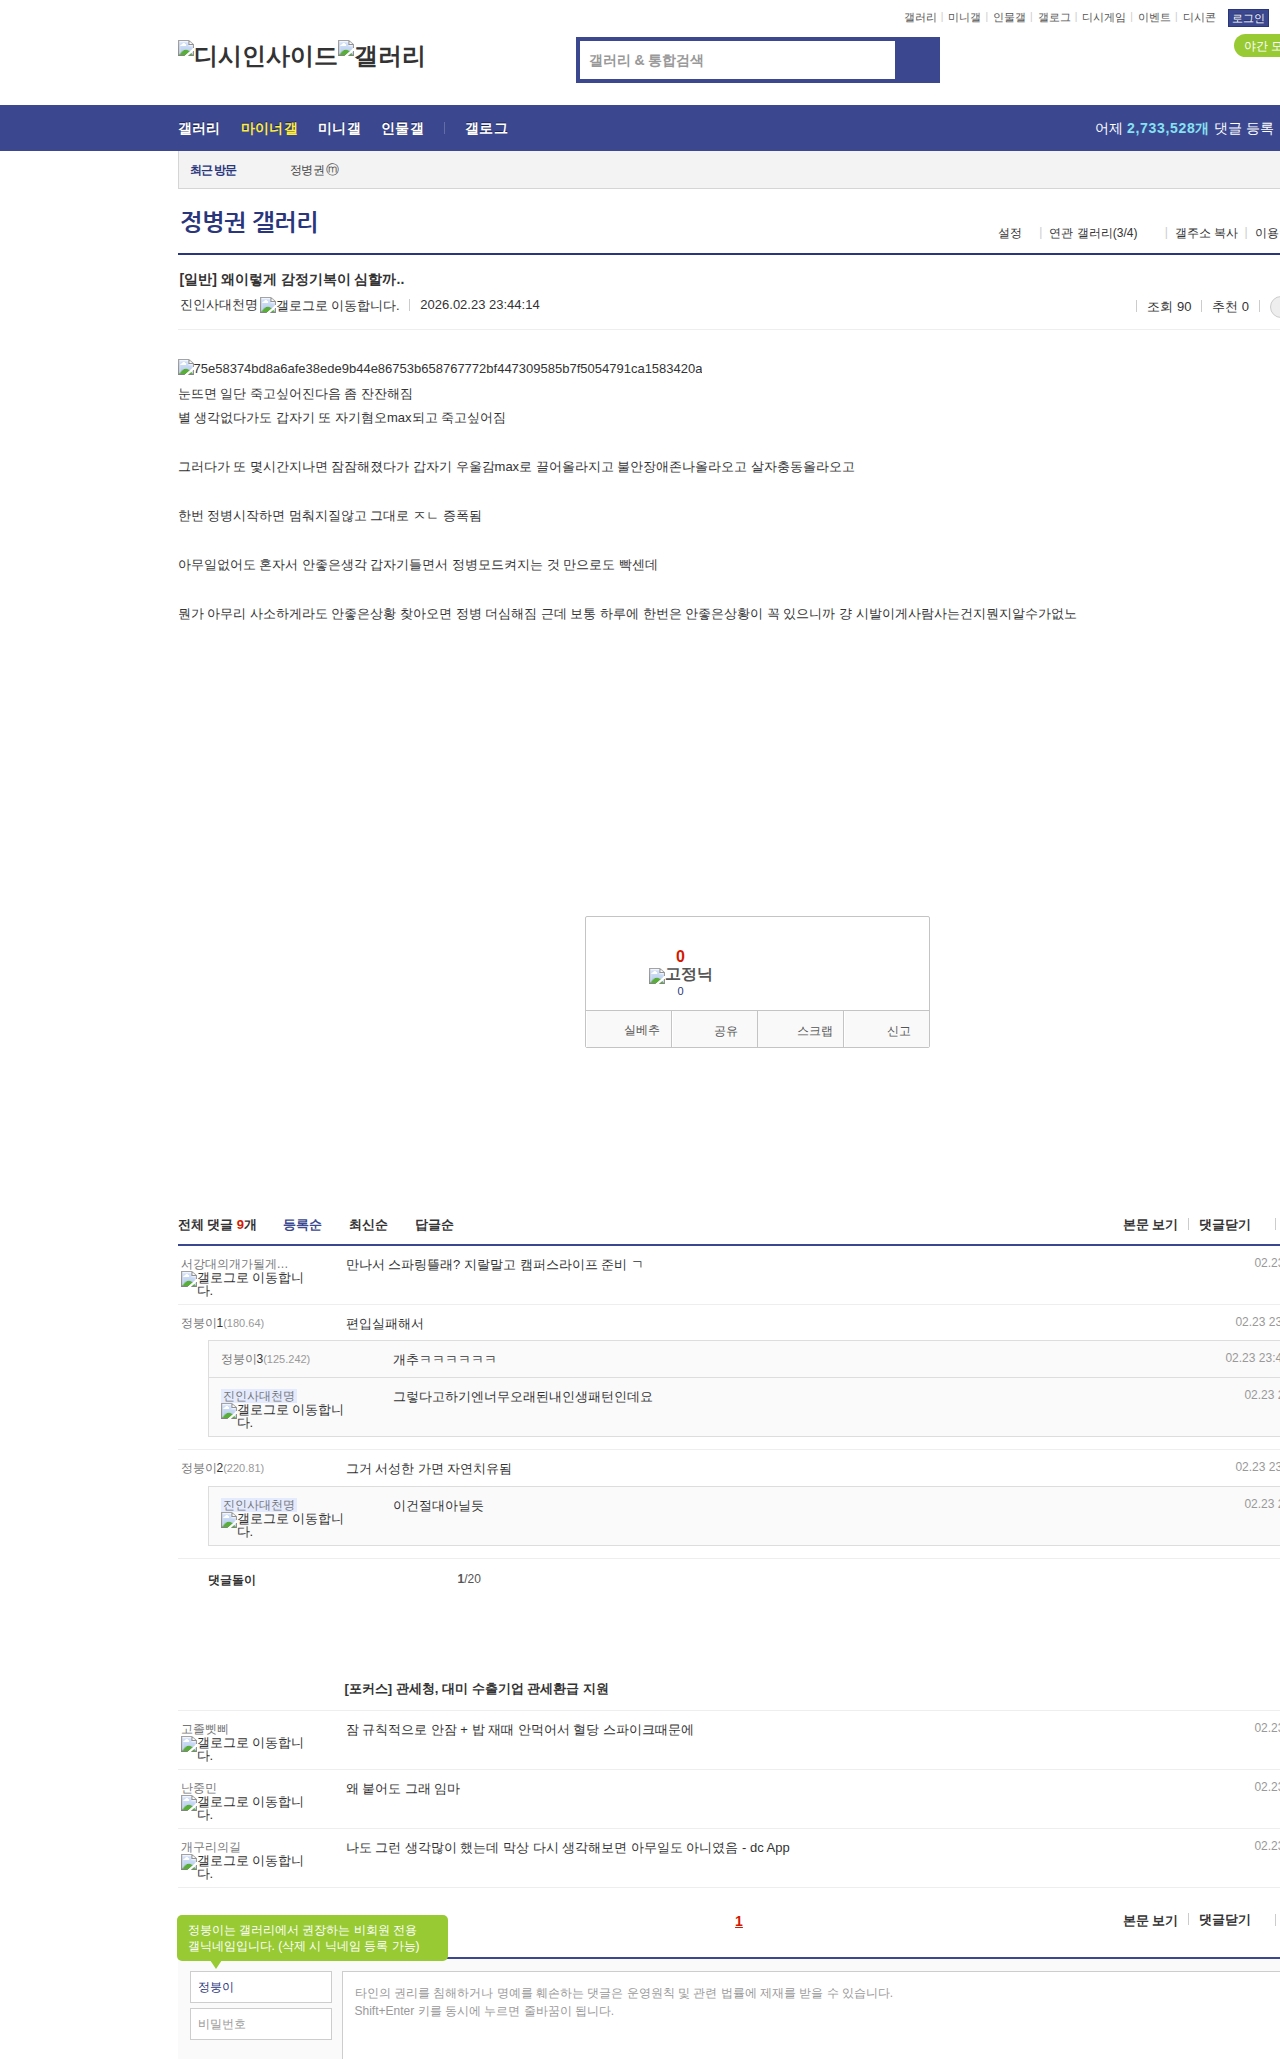Image resolution: width=1280 pixels, height=2059 pixels.
Task: Click the comment text area
Action: coord(811,2015)
